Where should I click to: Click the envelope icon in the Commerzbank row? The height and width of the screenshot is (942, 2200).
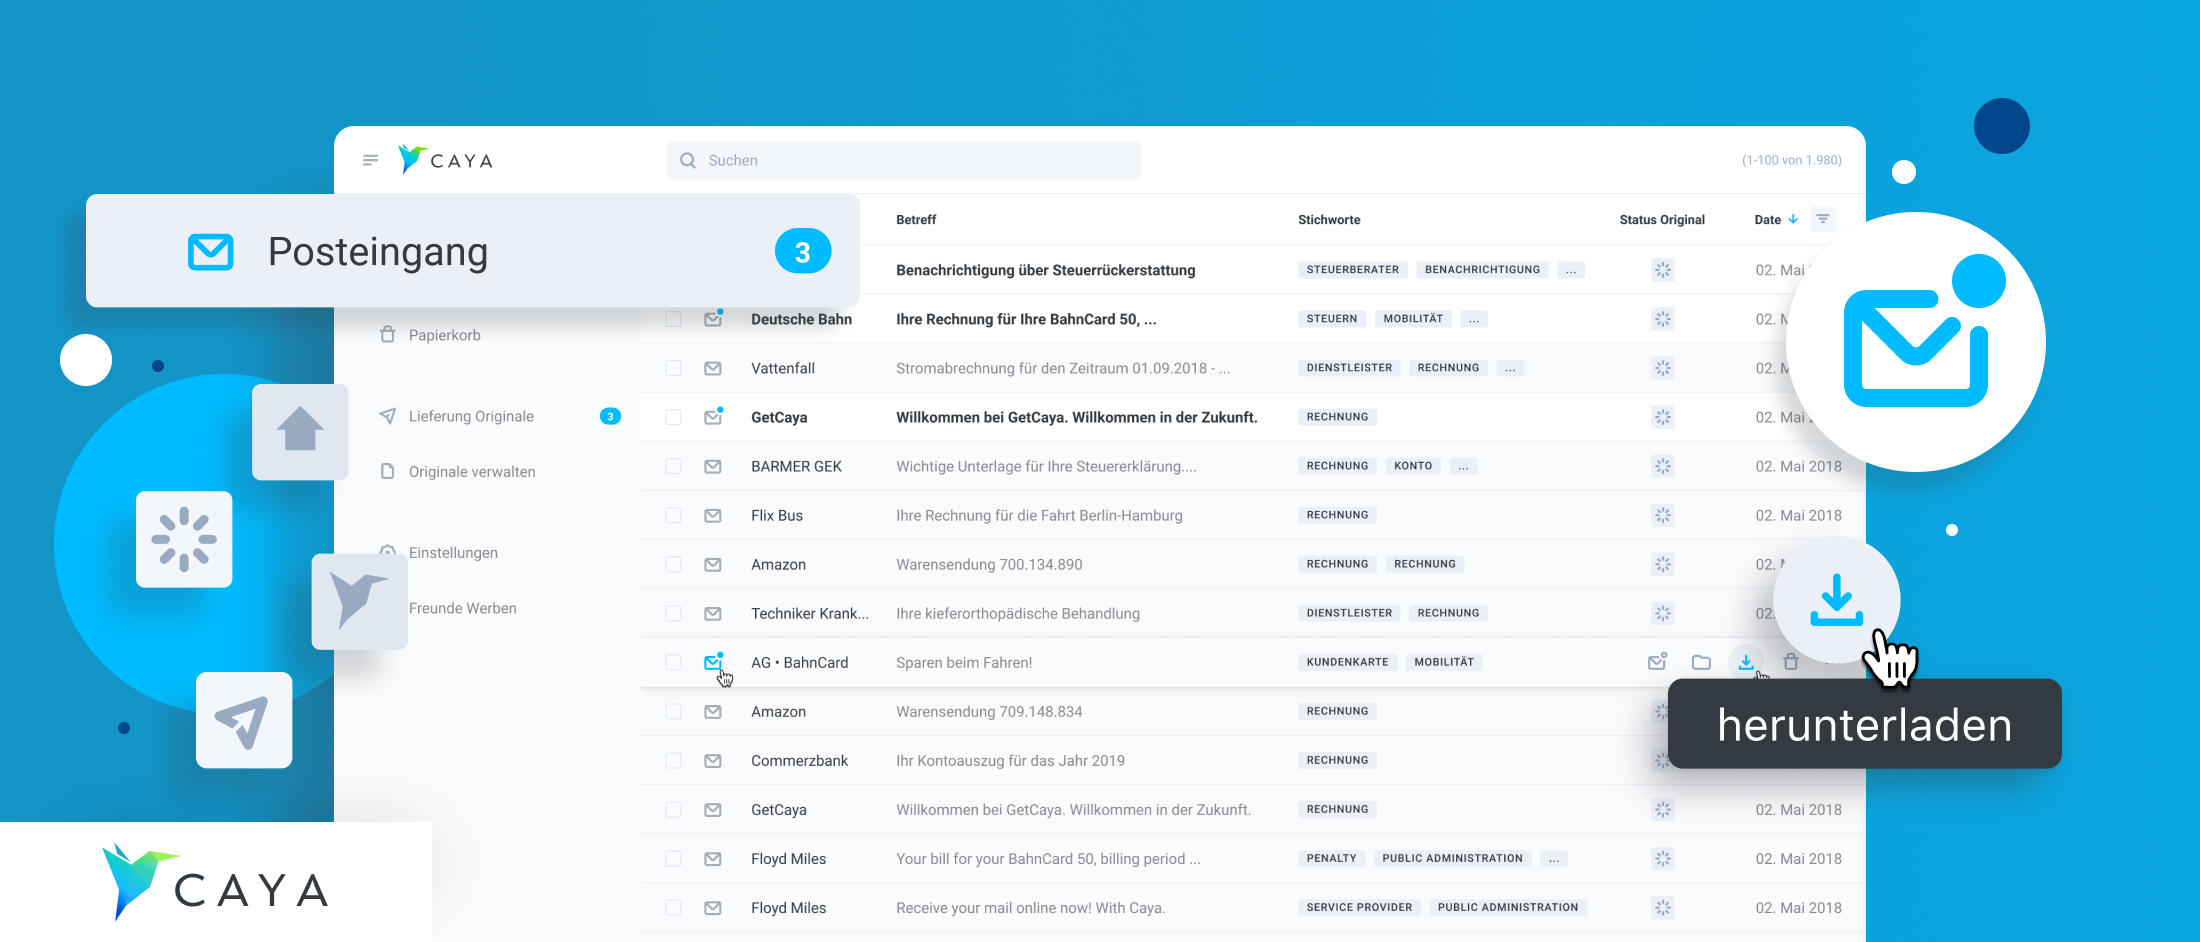(x=713, y=760)
